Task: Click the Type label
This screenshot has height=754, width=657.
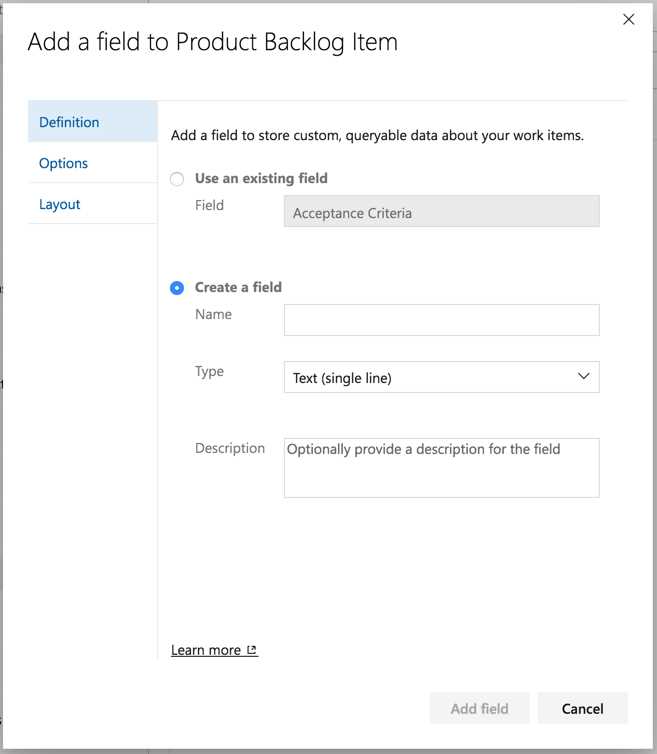Action: click(209, 372)
